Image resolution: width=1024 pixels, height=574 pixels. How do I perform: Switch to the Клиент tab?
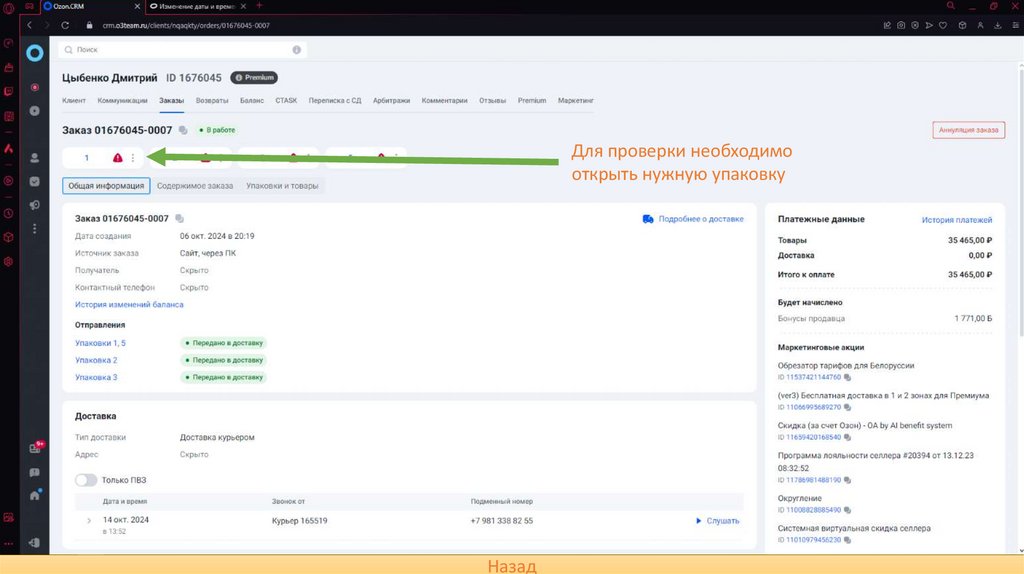[x=74, y=101]
